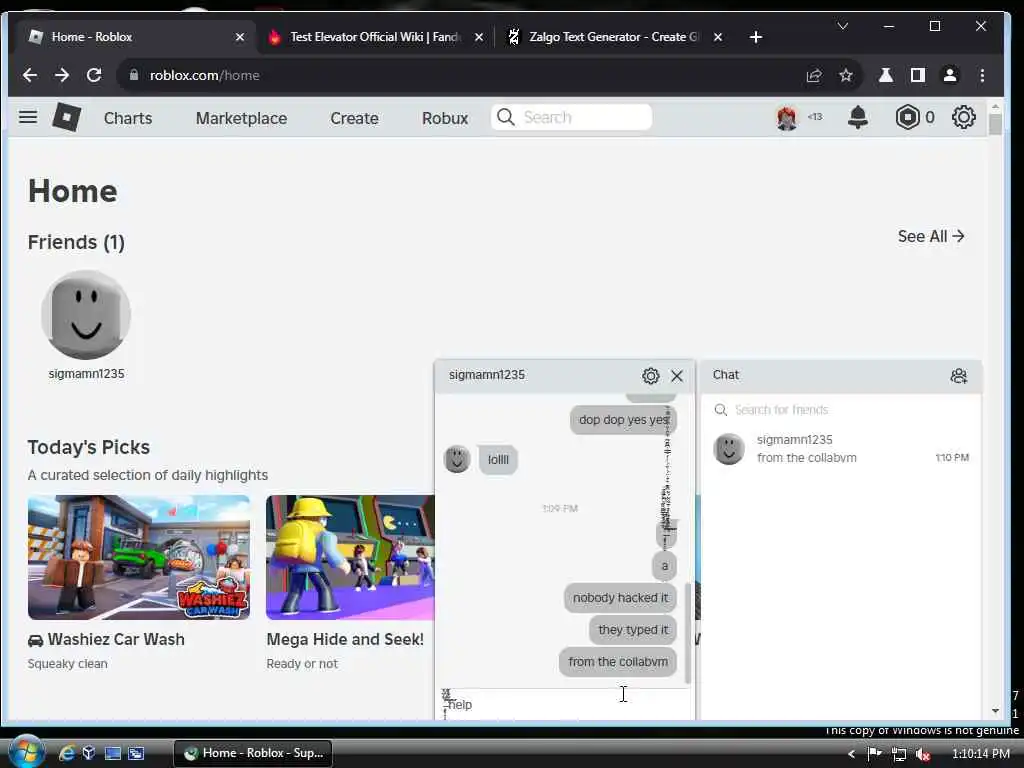Click the Roblox logo in the navbar
This screenshot has height=768, width=1024.
(66, 118)
